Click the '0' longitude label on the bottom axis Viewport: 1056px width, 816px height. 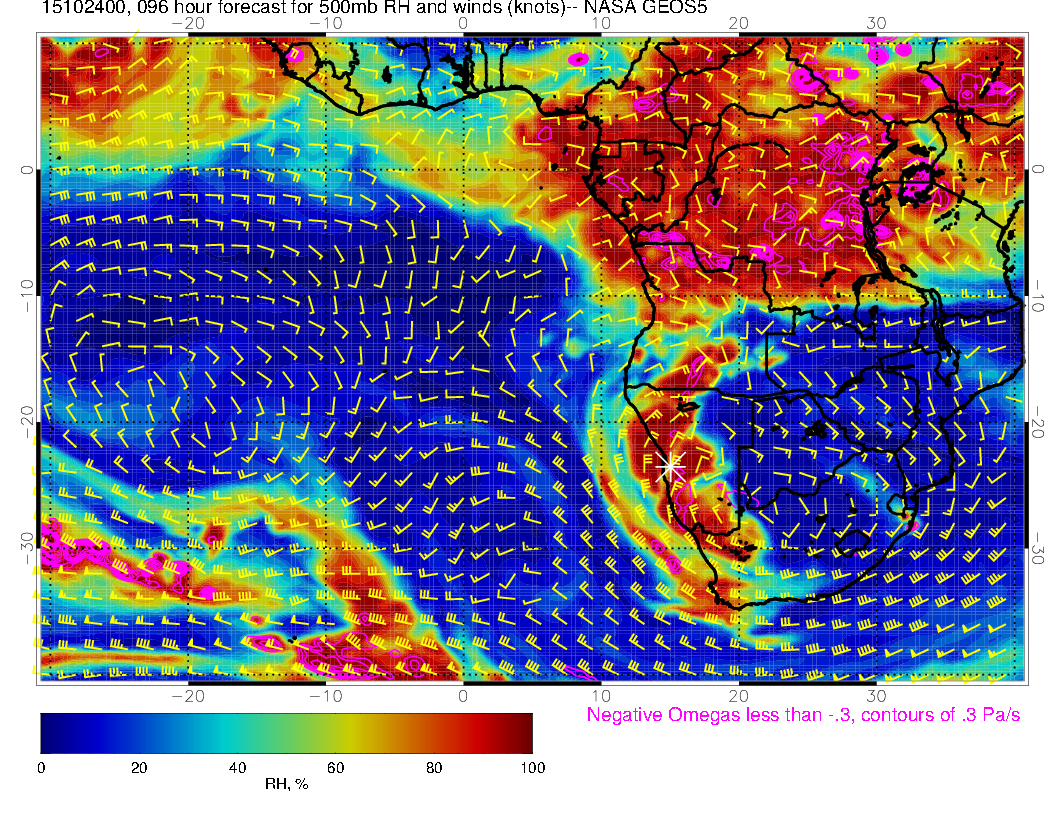point(463,695)
